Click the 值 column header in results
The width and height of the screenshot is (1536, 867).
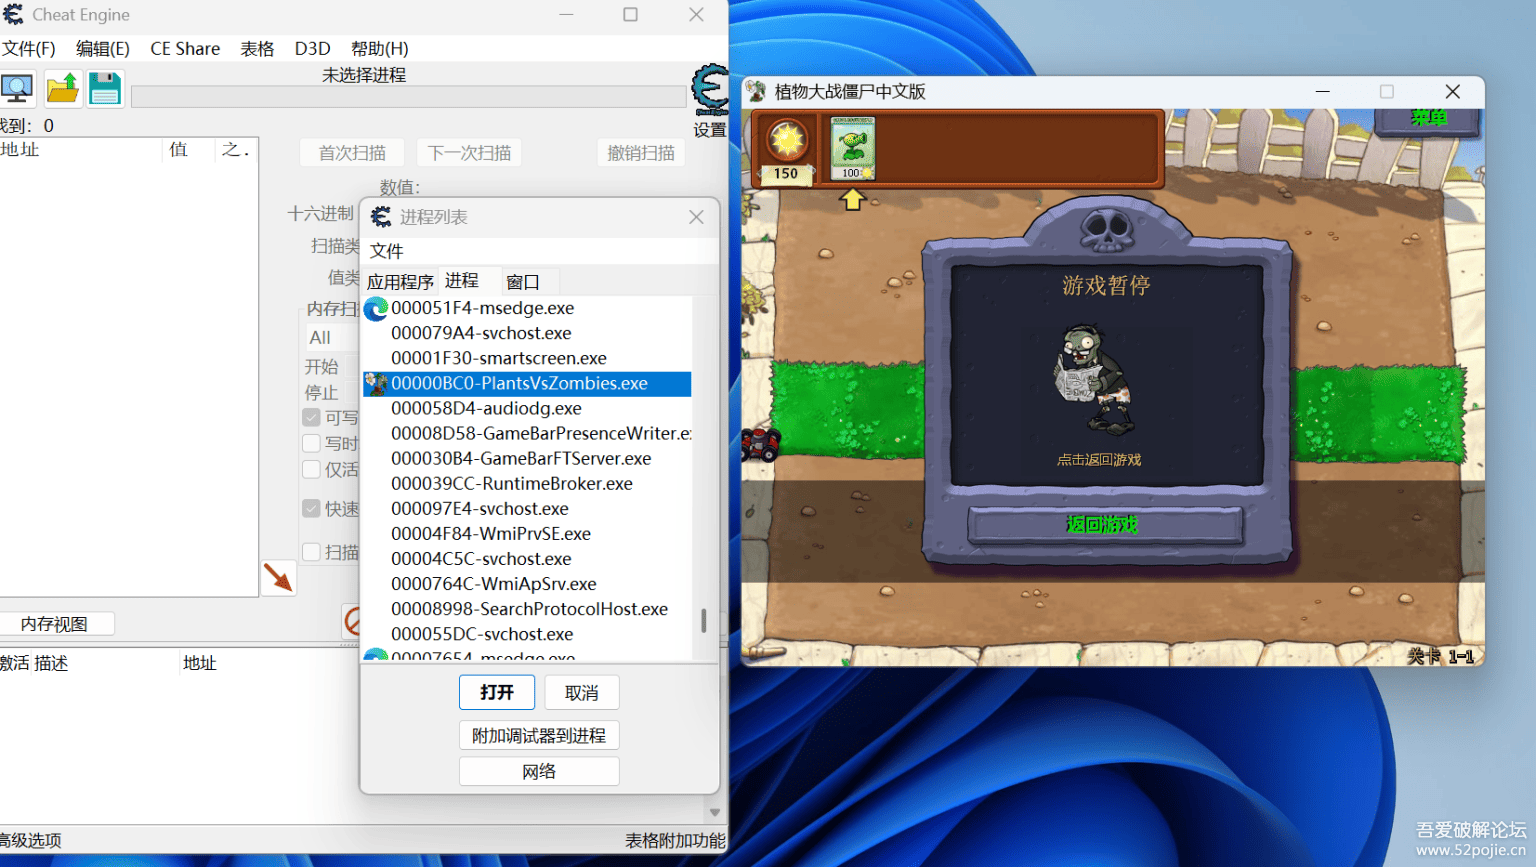click(x=179, y=150)
